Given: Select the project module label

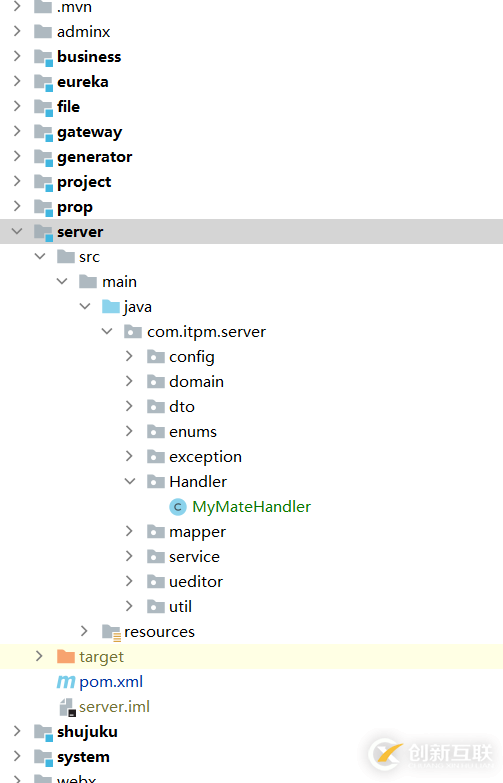Looking at the screenshot, I should coord(84,183).
